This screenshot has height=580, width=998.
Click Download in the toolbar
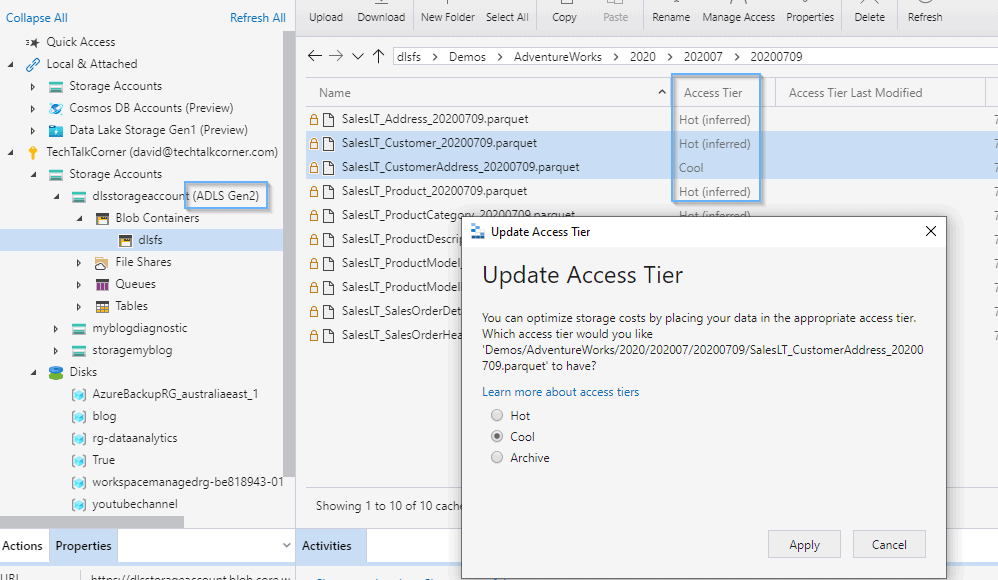point(381,17)
